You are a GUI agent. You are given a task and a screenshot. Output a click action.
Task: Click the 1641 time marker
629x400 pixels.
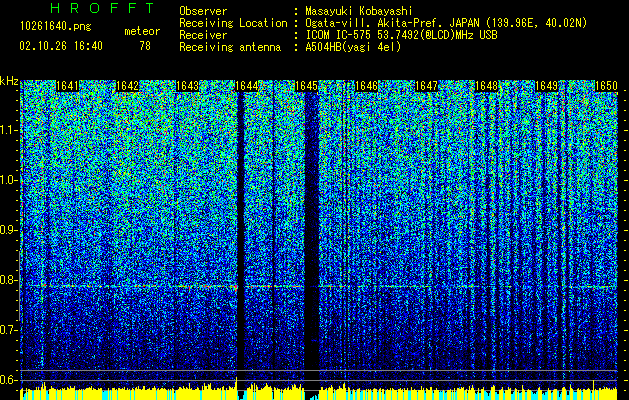(x=67, y=86)
